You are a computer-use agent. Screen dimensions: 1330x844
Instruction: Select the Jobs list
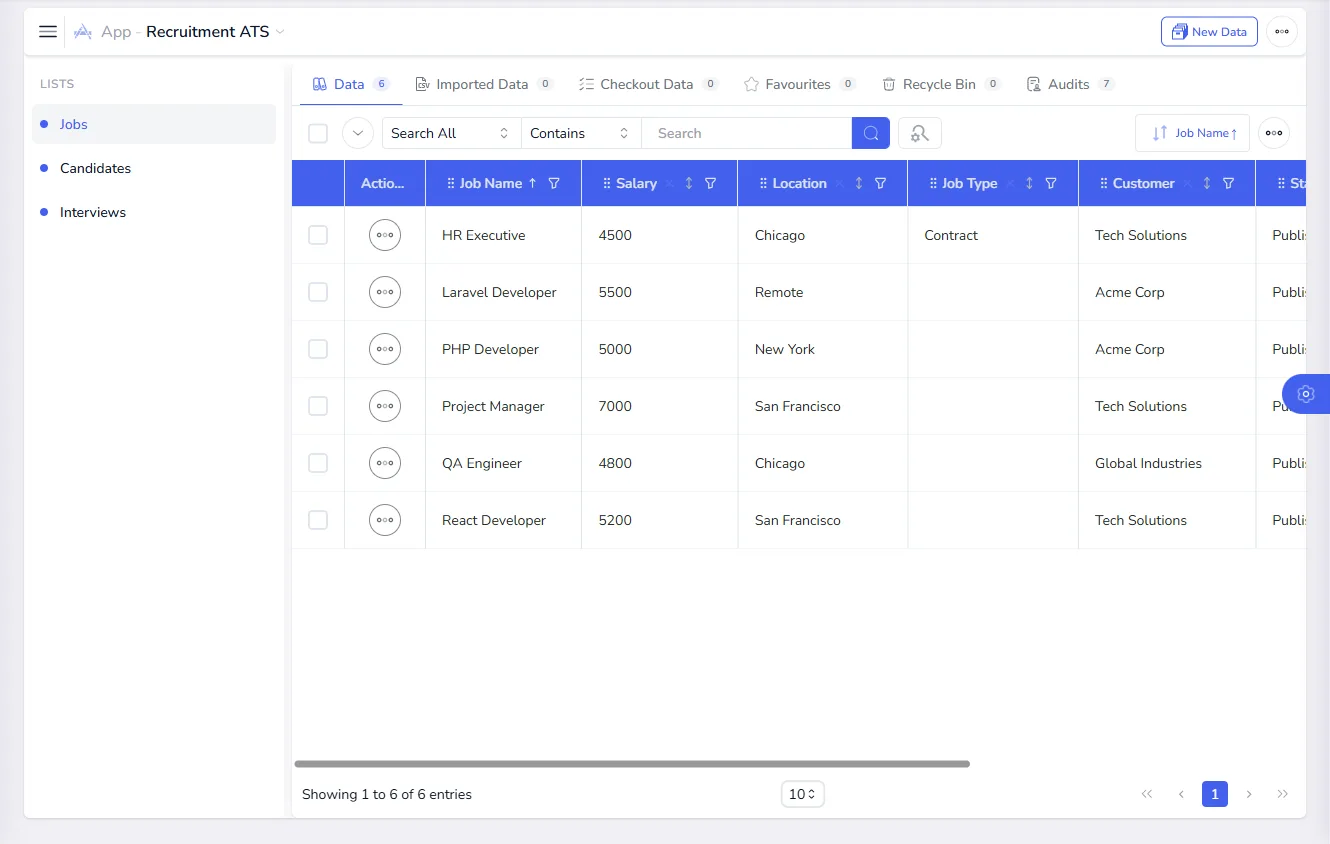coord(154,124)
